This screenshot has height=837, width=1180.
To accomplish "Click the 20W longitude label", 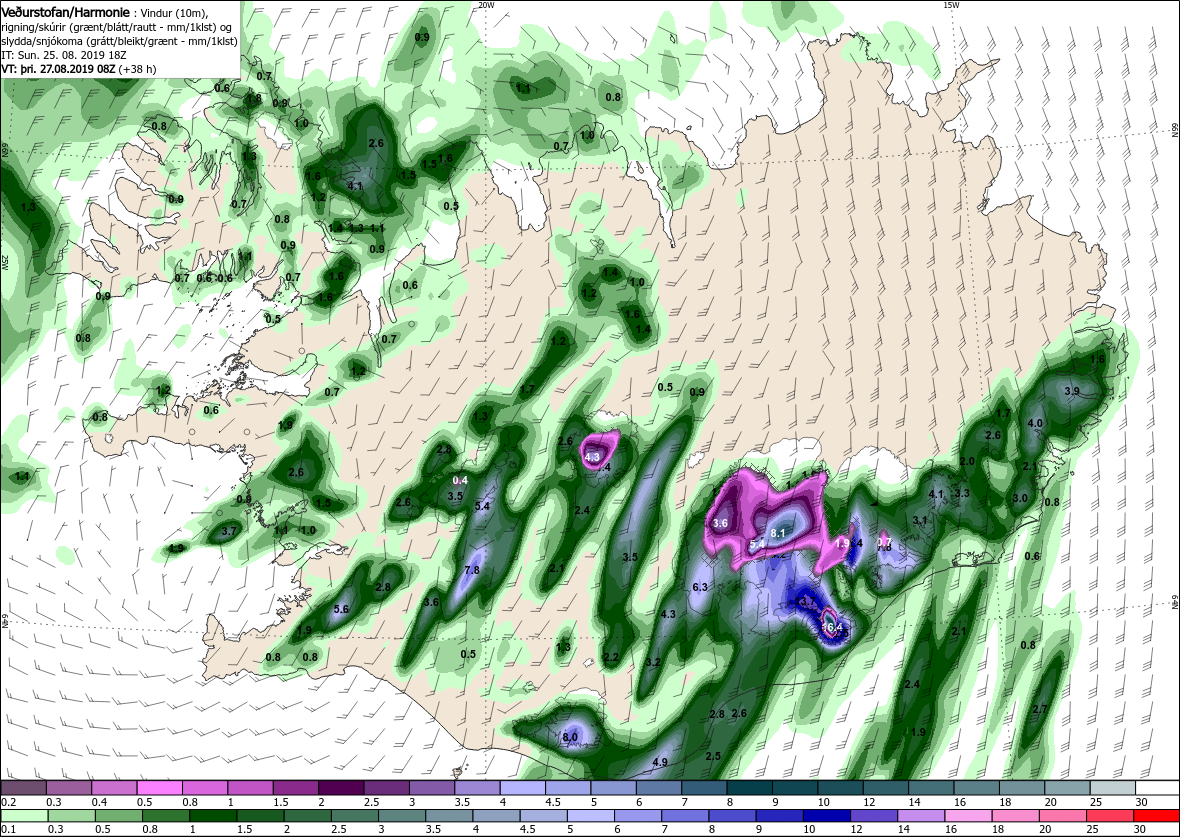I will click(487, 5).
